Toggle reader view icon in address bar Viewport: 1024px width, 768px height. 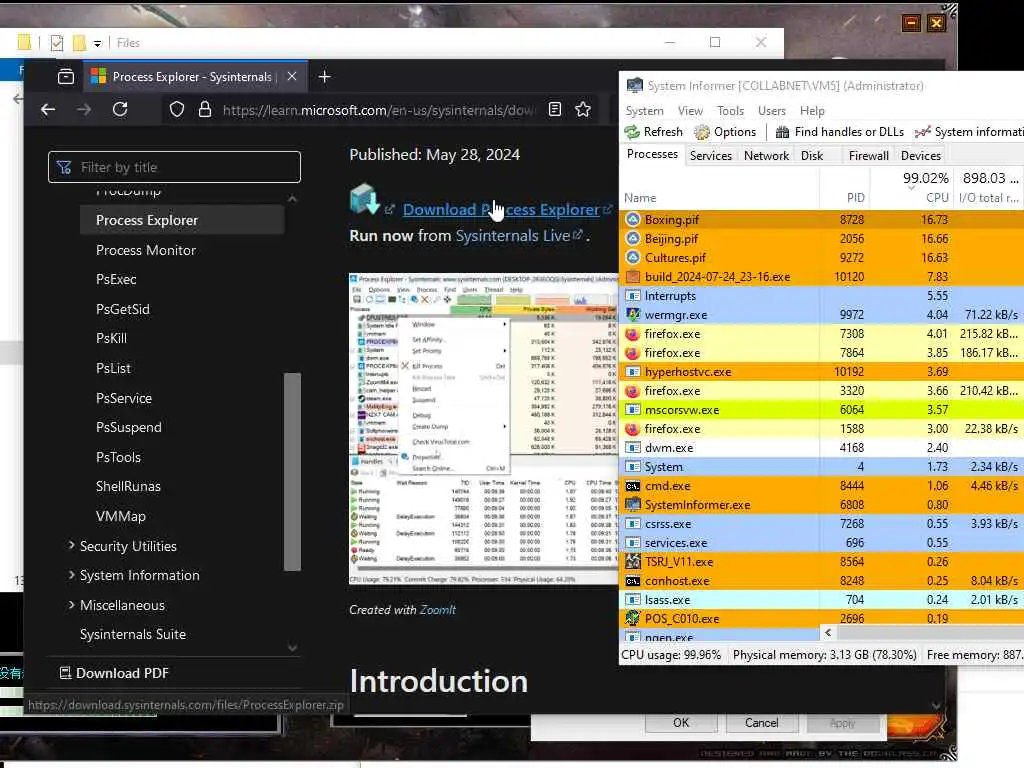[x=554, y=109]
